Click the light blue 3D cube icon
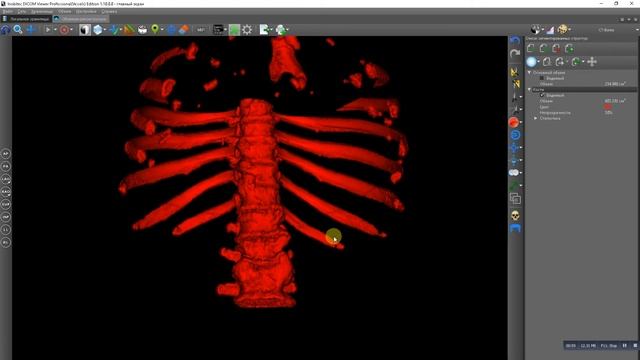 coord(98,29)
